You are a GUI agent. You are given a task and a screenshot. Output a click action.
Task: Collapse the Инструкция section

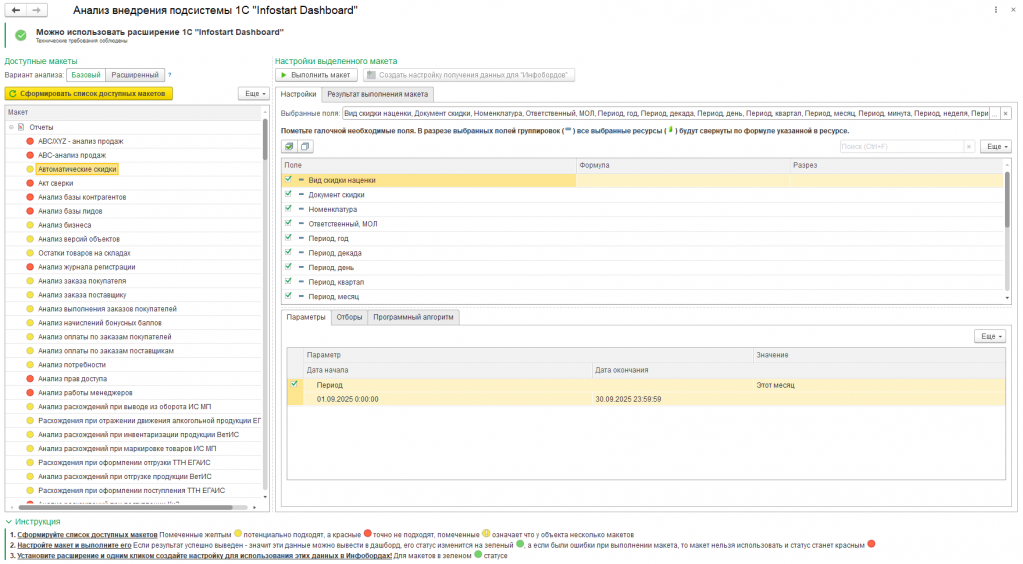coord(8,522)
